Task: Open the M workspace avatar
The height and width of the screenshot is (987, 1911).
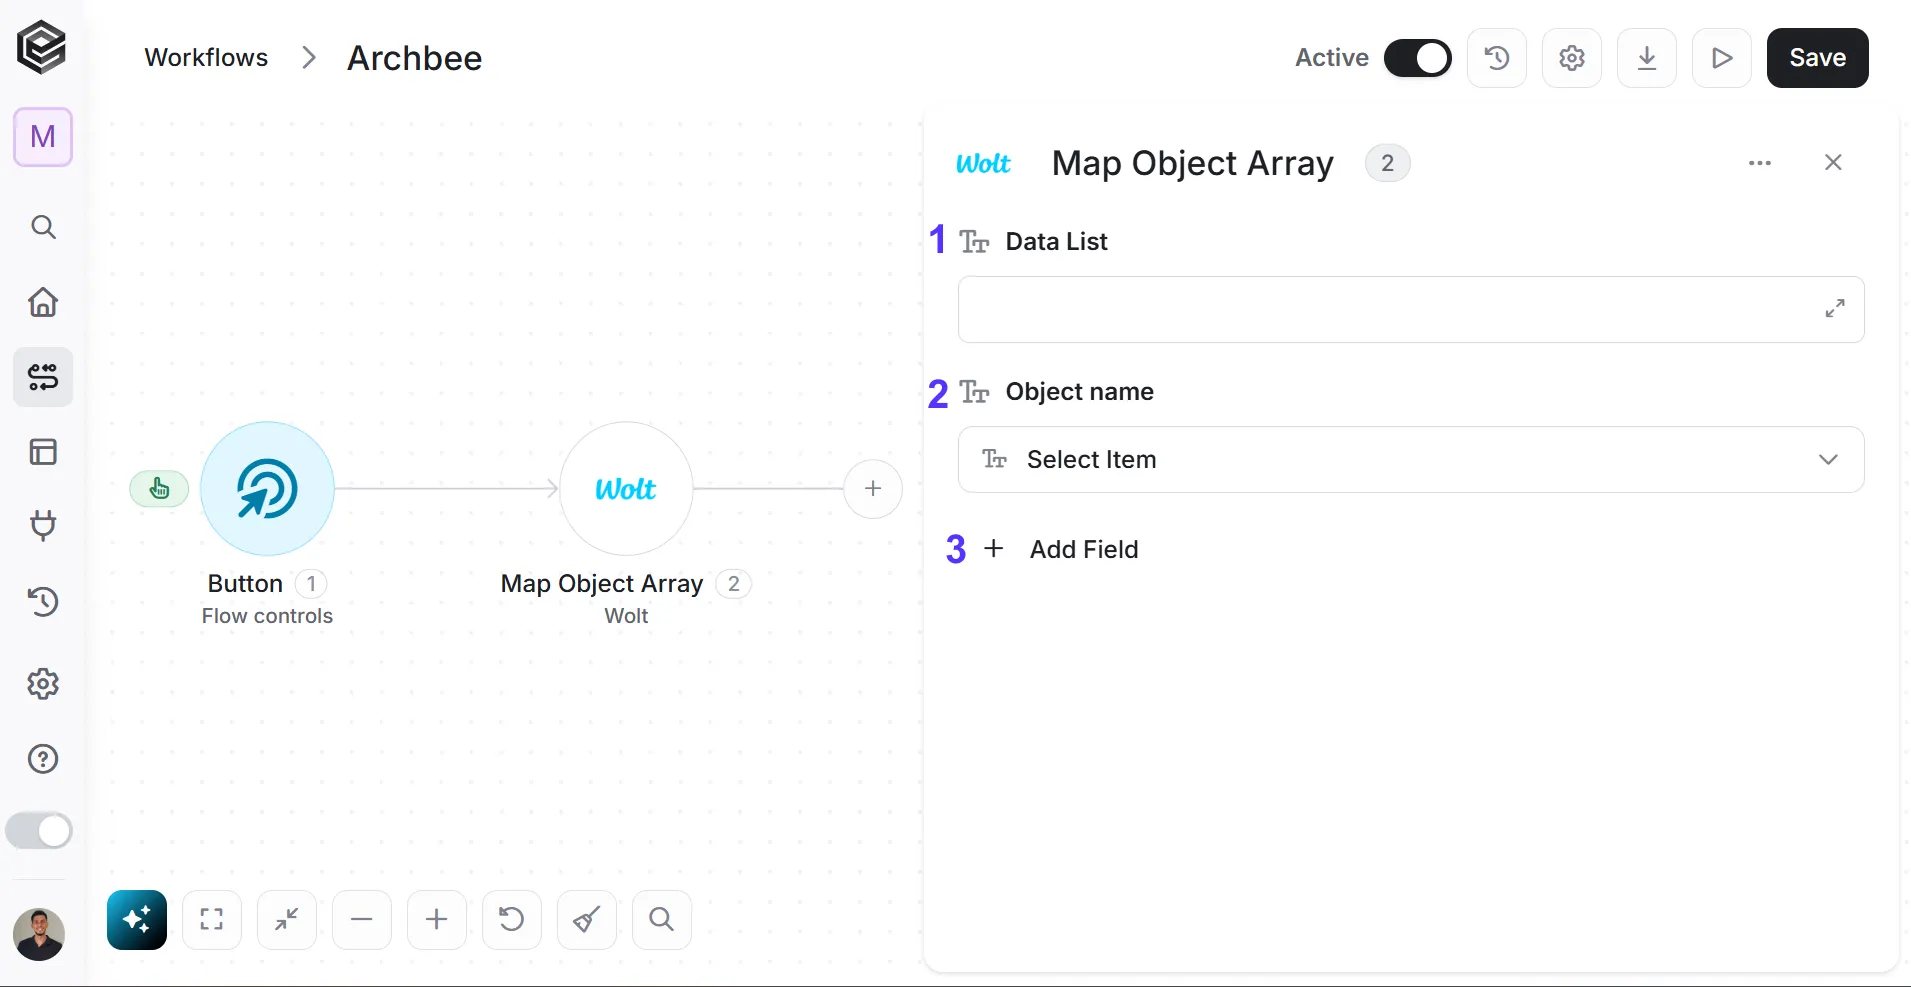Action: [x=43, y=137]
